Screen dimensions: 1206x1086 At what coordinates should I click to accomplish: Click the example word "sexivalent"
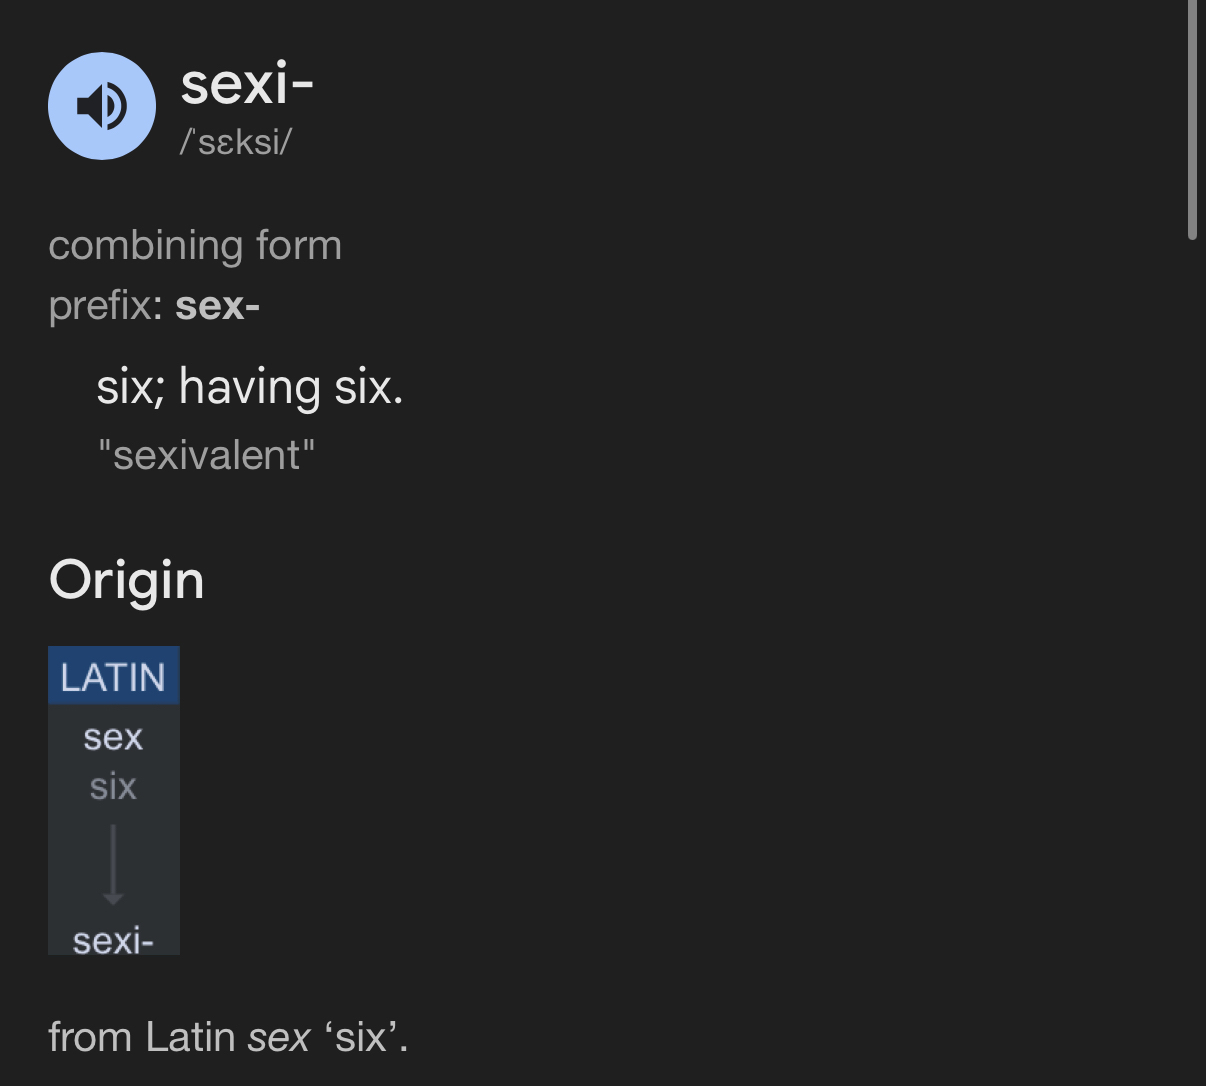[x=206, y=455]
